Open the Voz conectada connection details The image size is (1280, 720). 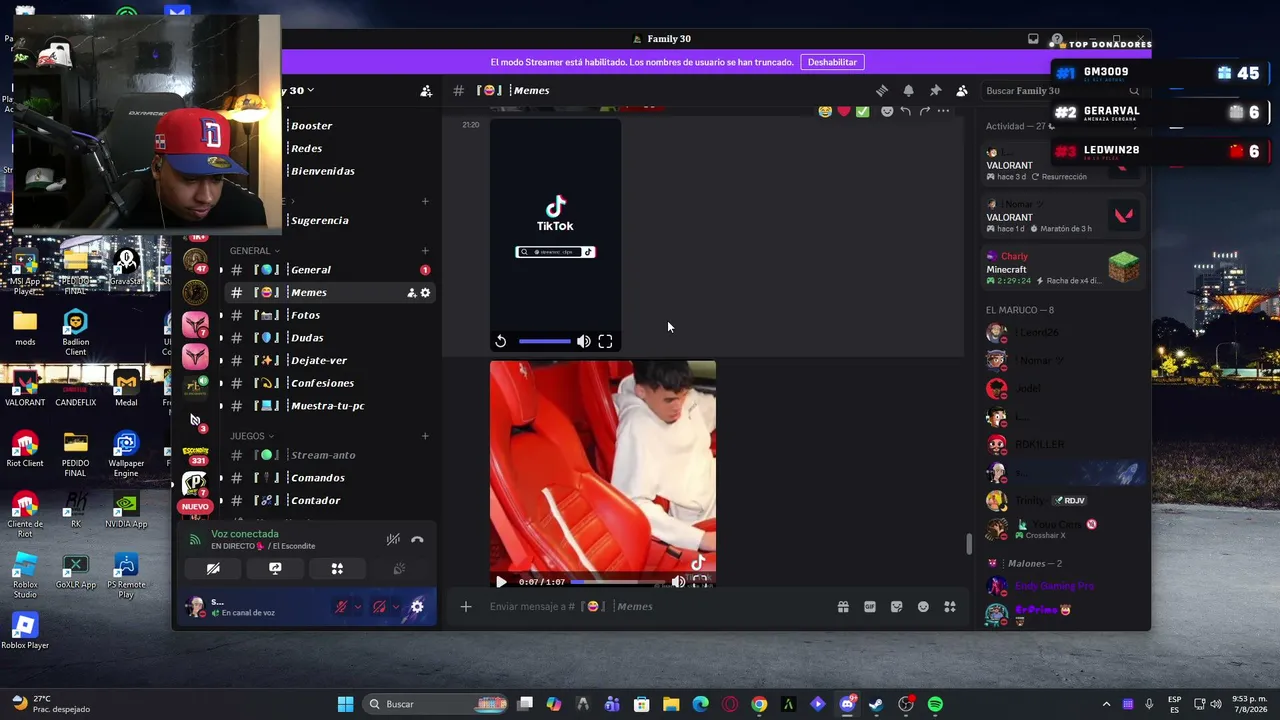[245, 535]
